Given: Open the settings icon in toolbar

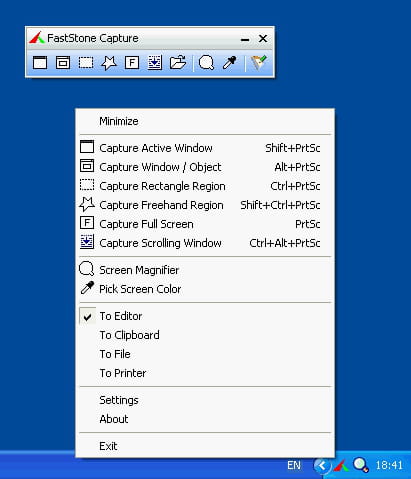Looking at the screenshot, I should tap(259, 63).
